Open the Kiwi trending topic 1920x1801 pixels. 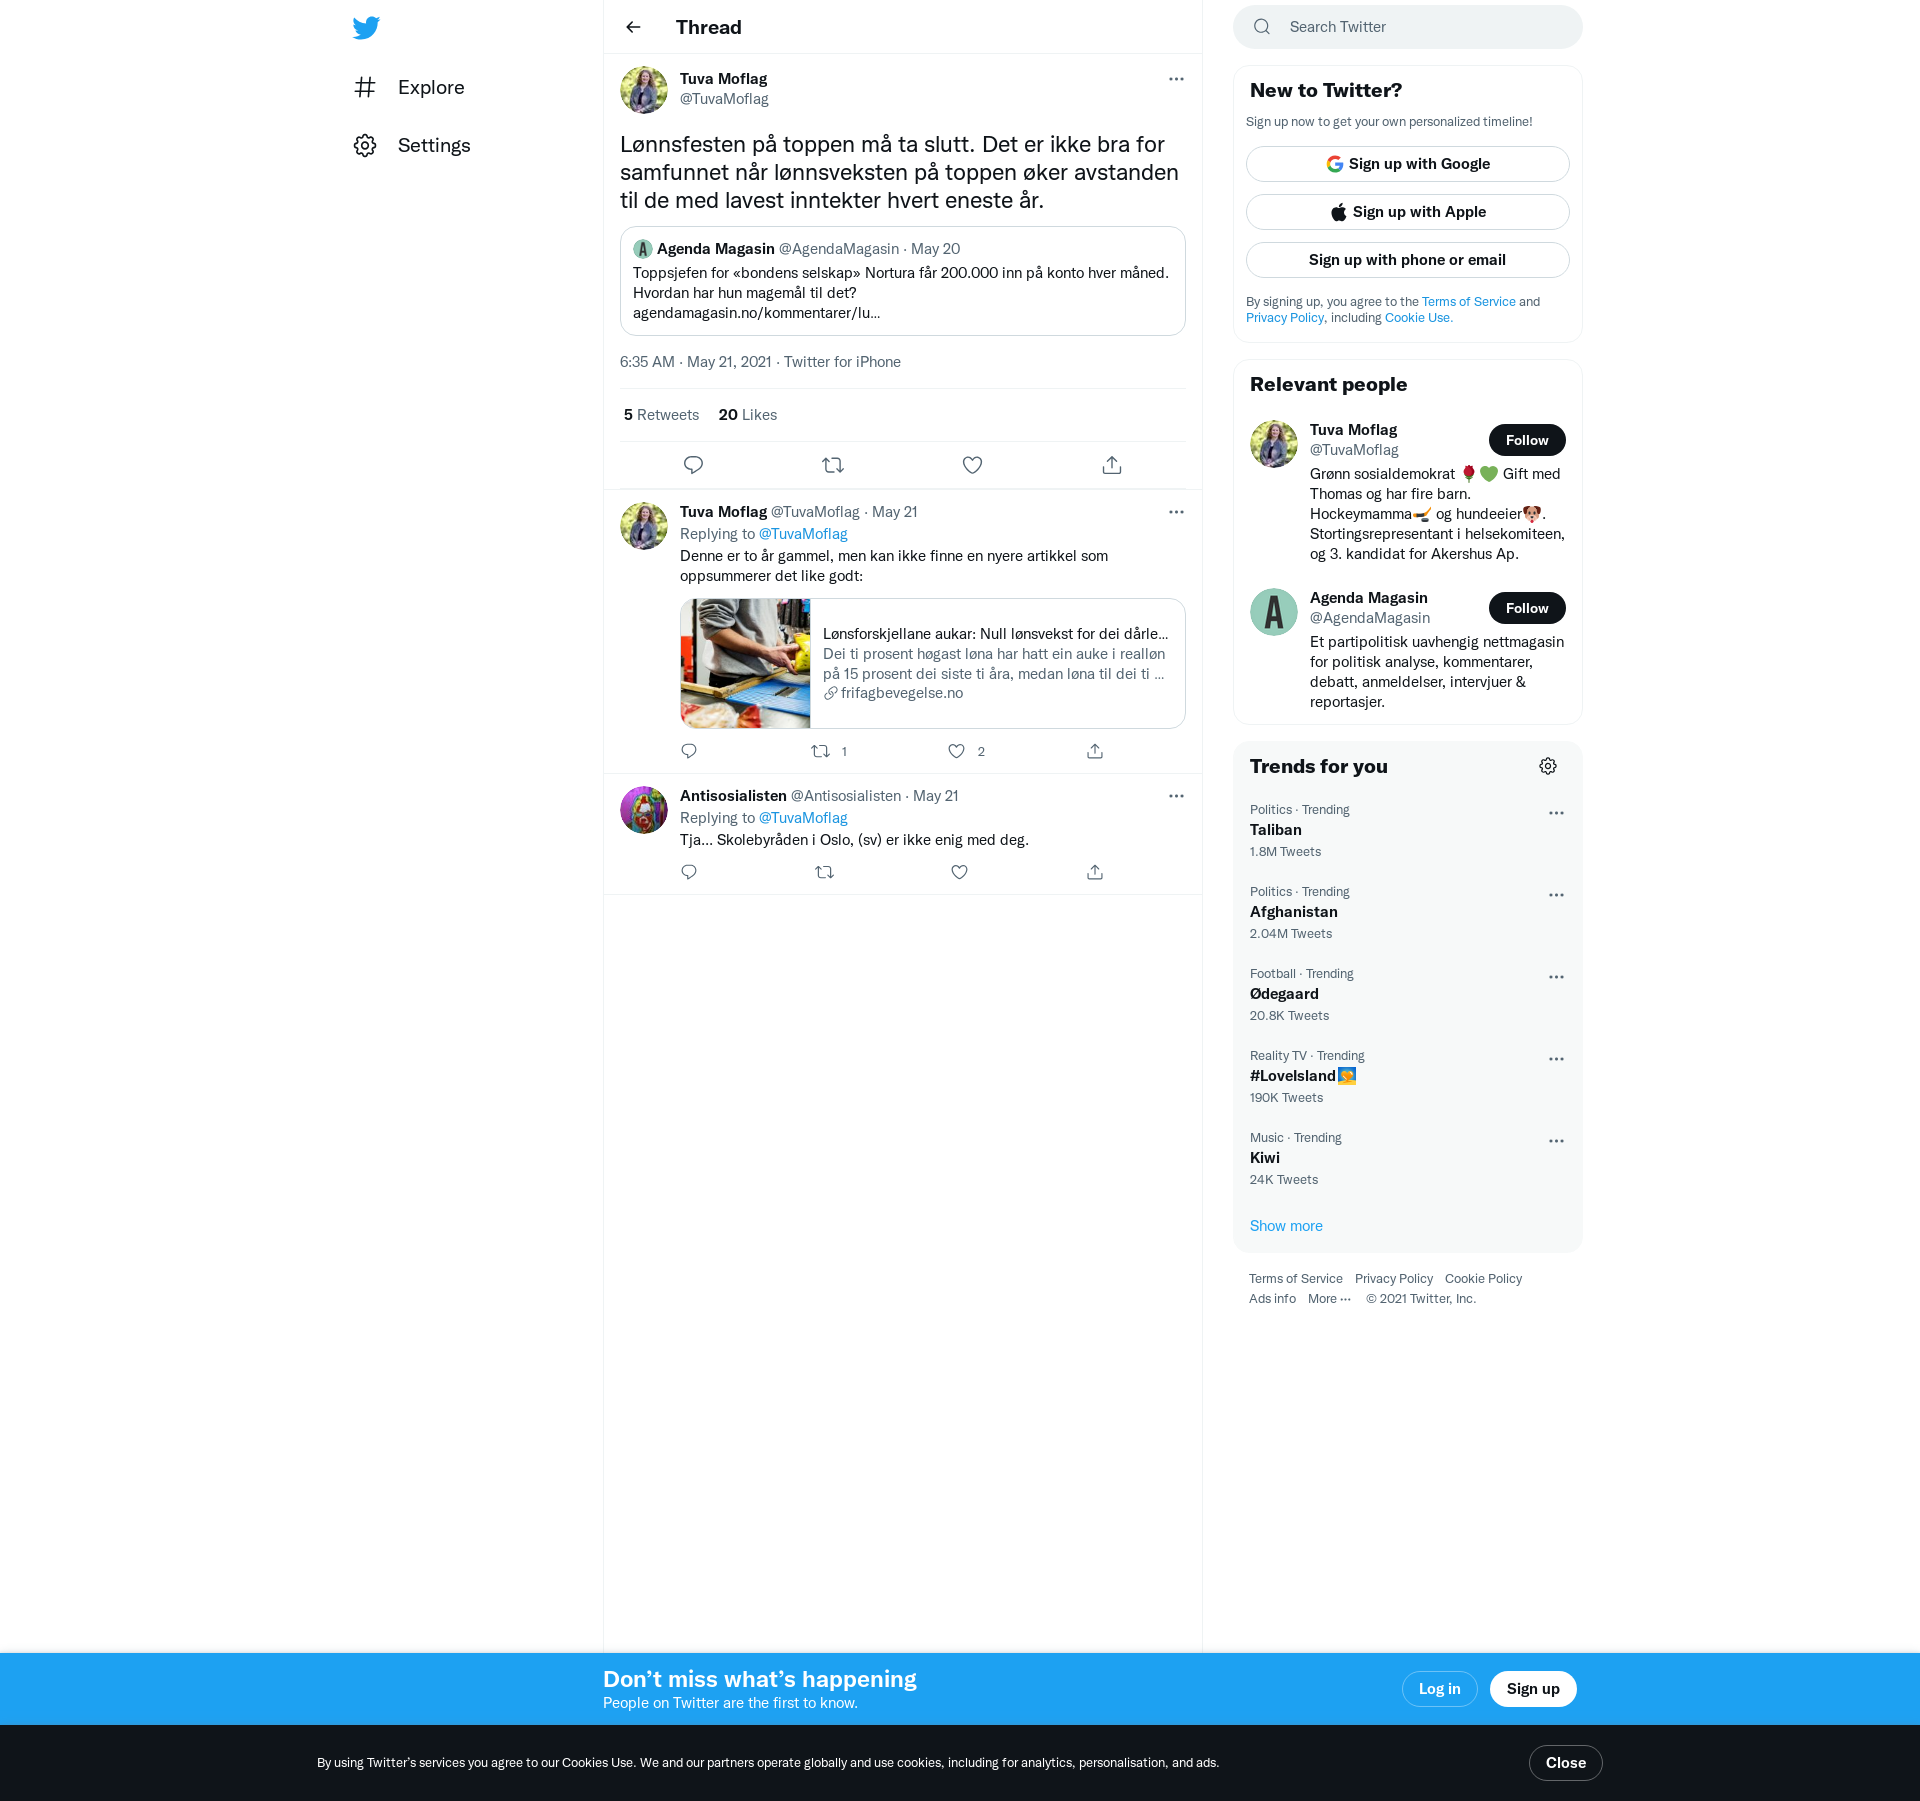[1408, 1159]
